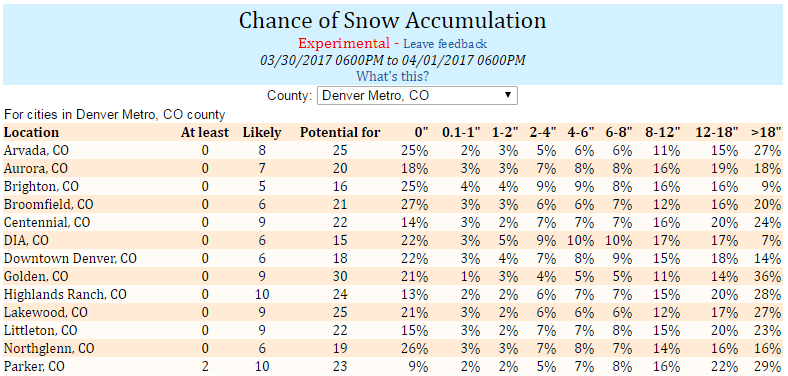788x376 pixels.
Task: Click the At least column header
Action: pyautogui.click(x=205, y=132)
